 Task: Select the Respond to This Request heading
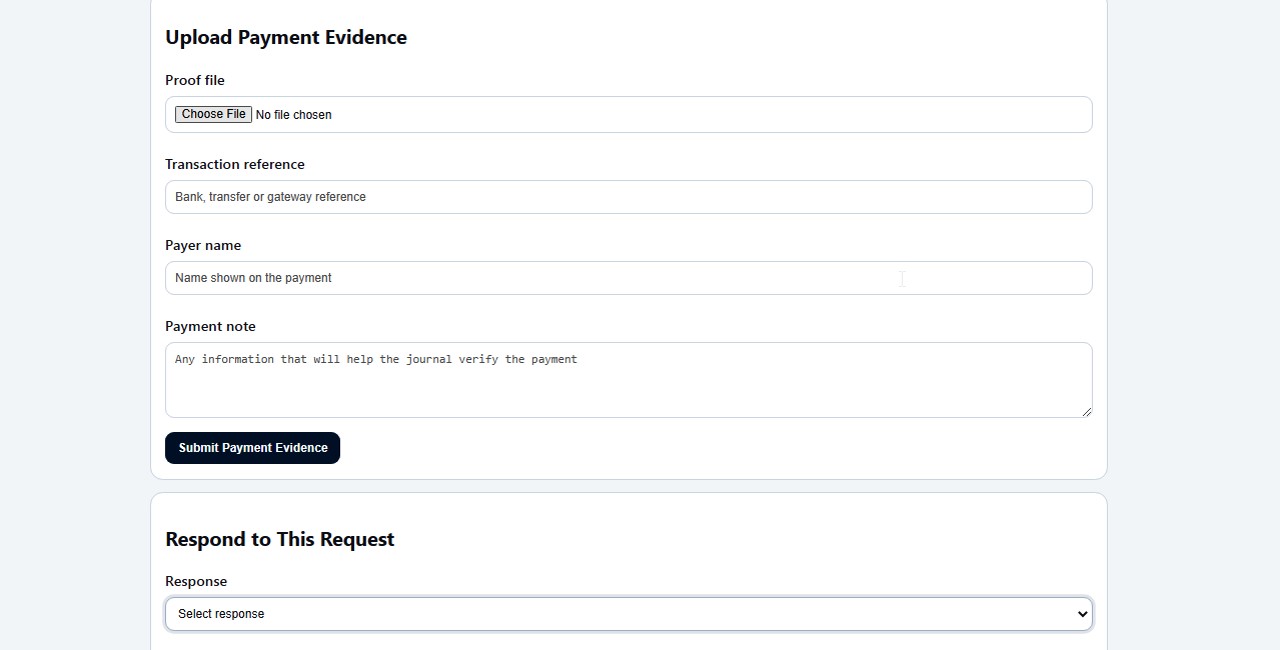(x=280, y=539)
